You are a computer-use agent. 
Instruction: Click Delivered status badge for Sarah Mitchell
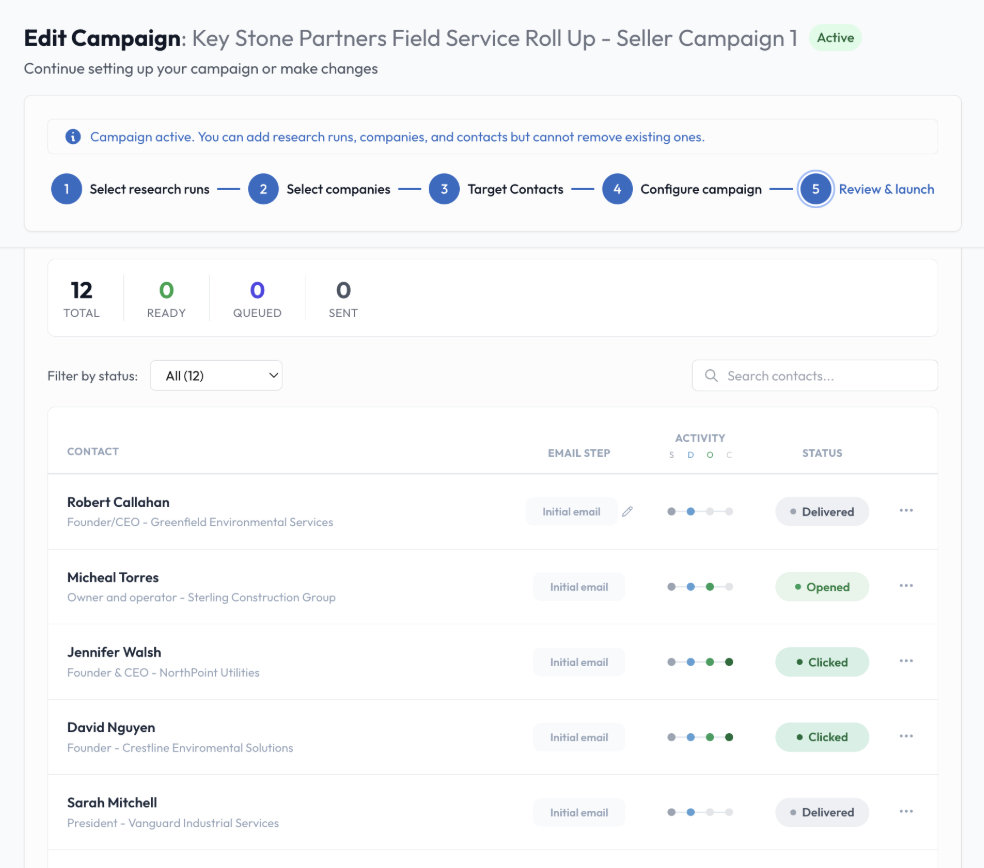822,812
